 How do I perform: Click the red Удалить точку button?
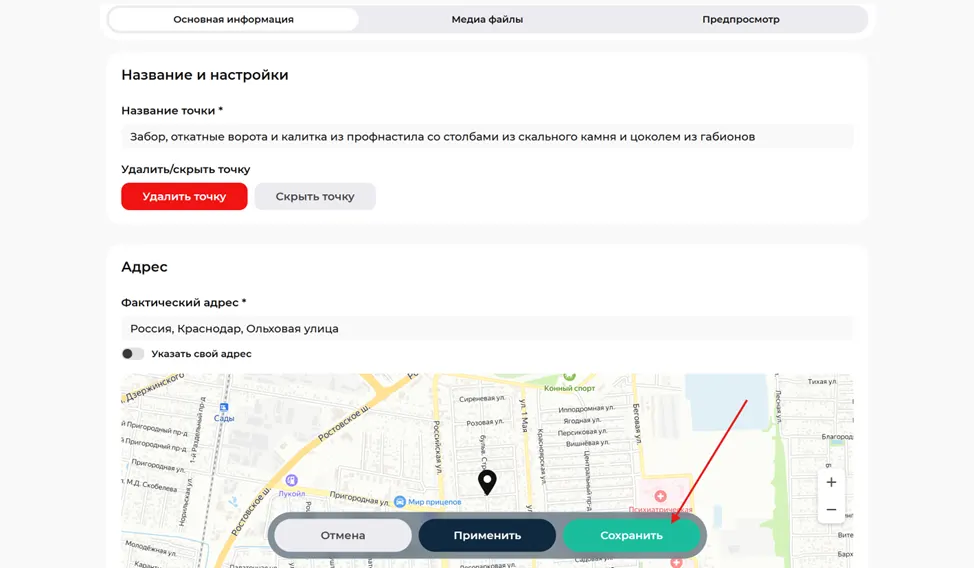[184, 196]
